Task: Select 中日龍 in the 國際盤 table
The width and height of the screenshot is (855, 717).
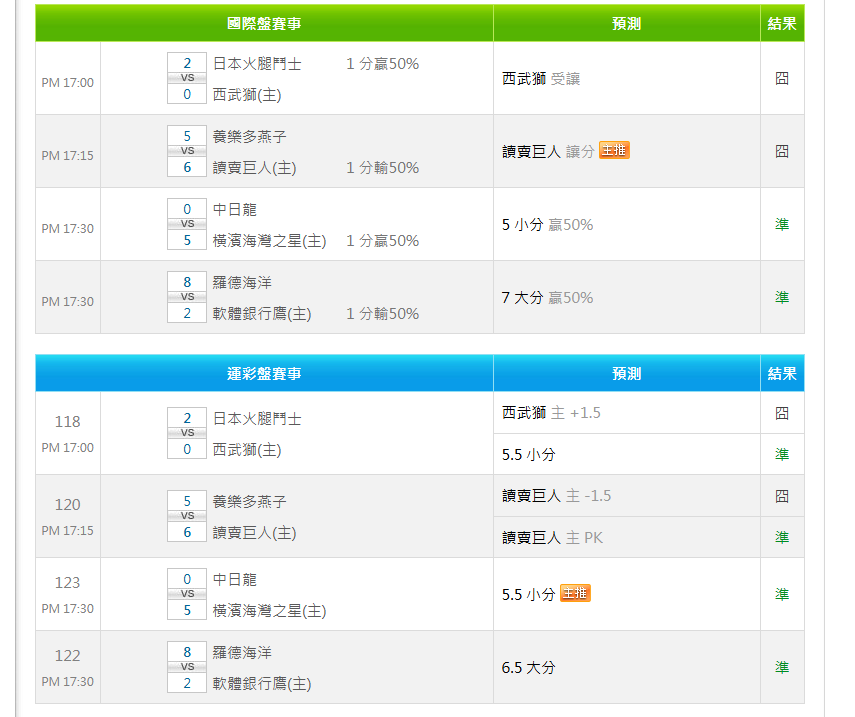Action: 234,209
